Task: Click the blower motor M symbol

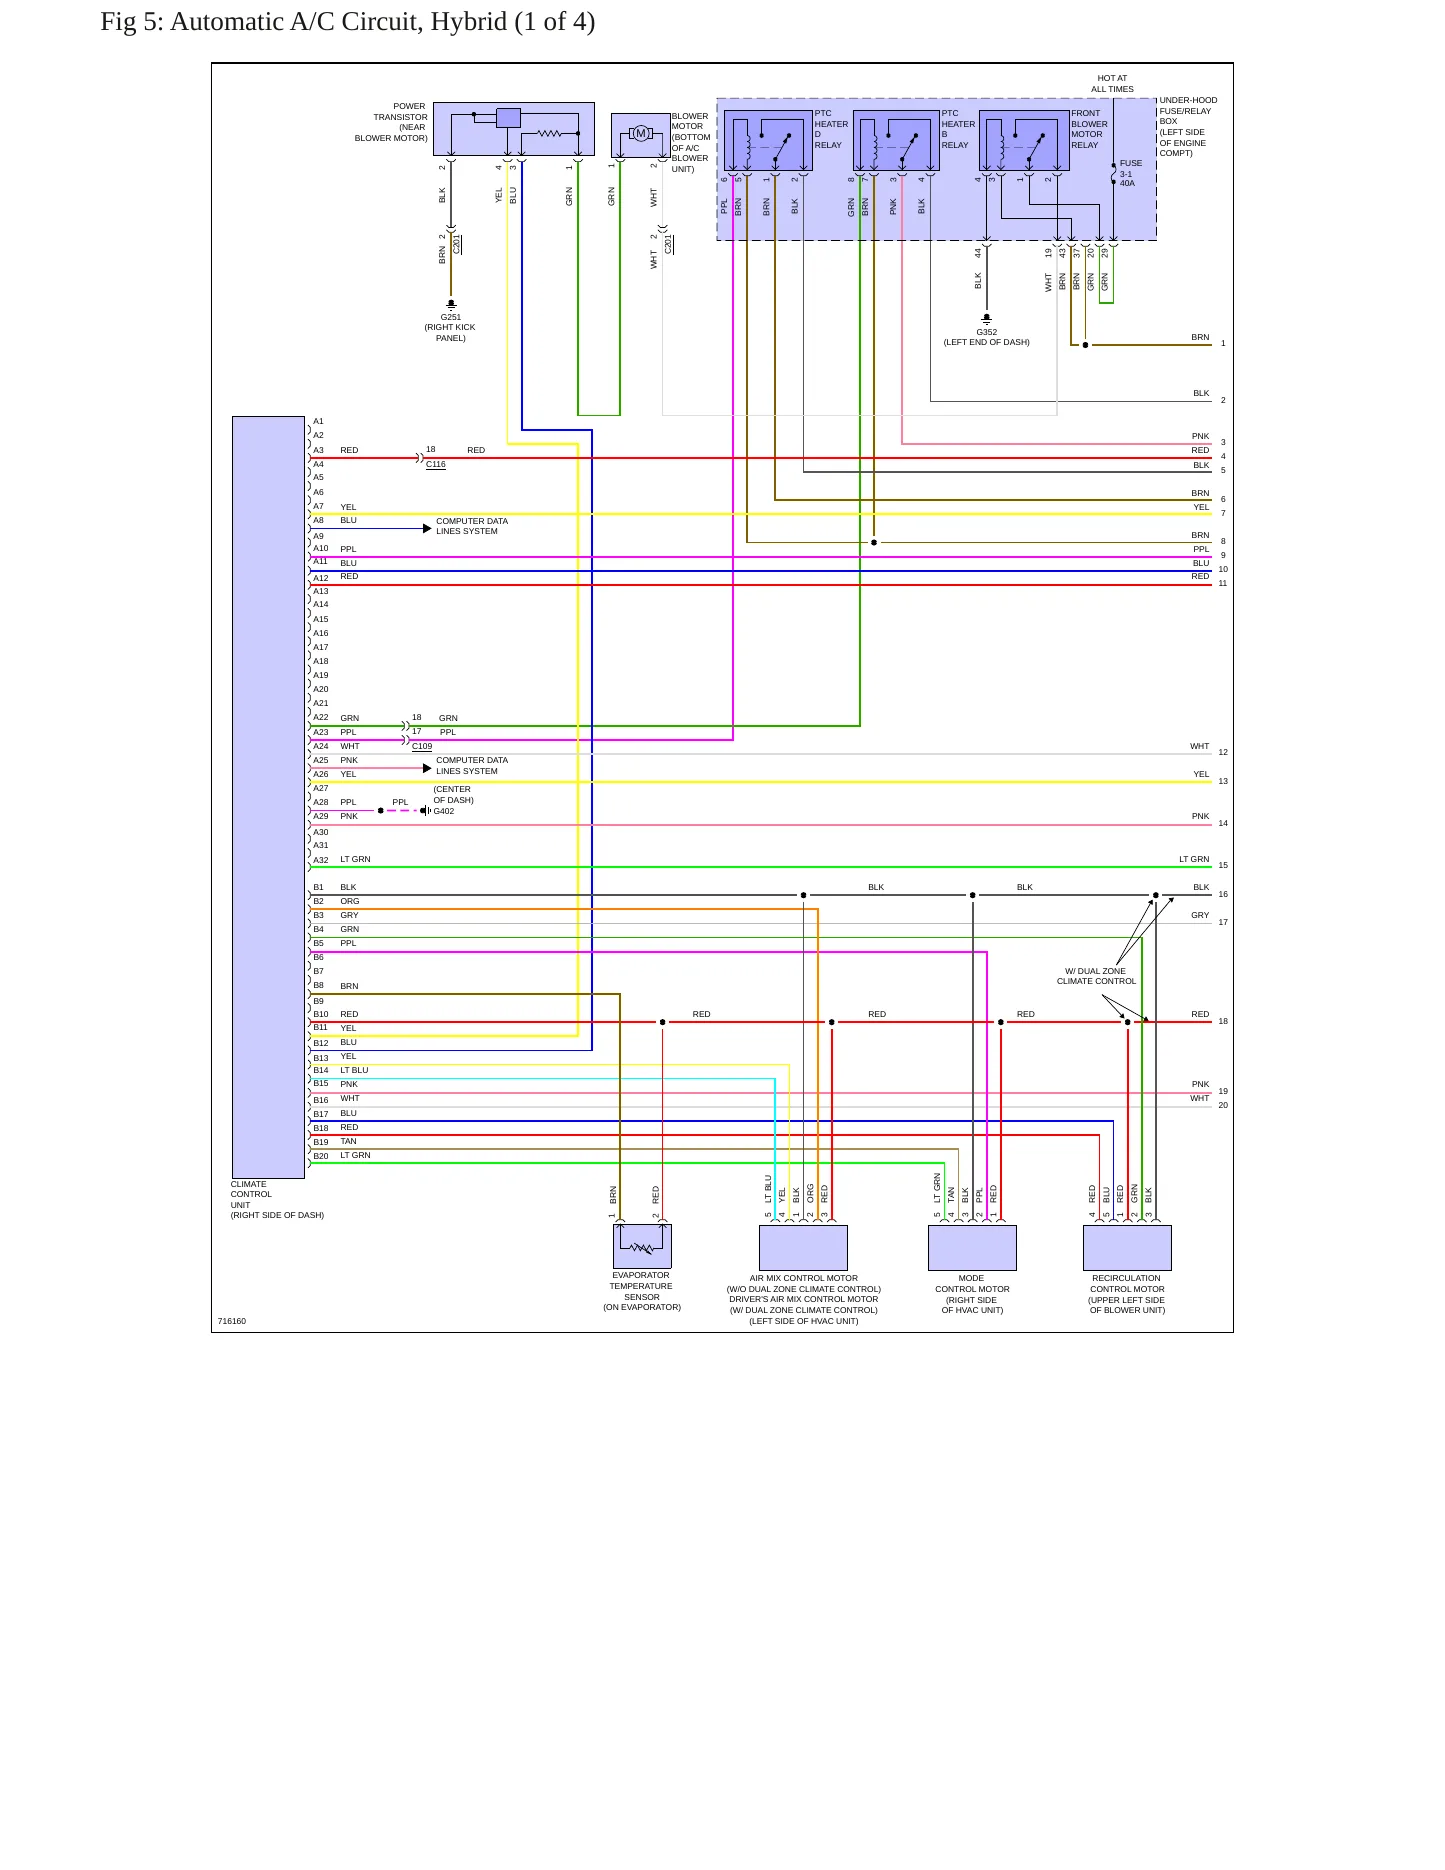Action: [641, 134]
